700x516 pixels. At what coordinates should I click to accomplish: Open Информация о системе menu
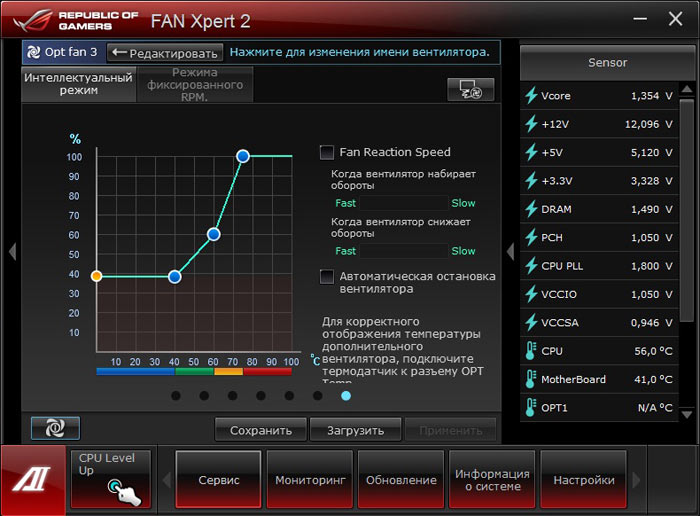[x=492, y=479]
